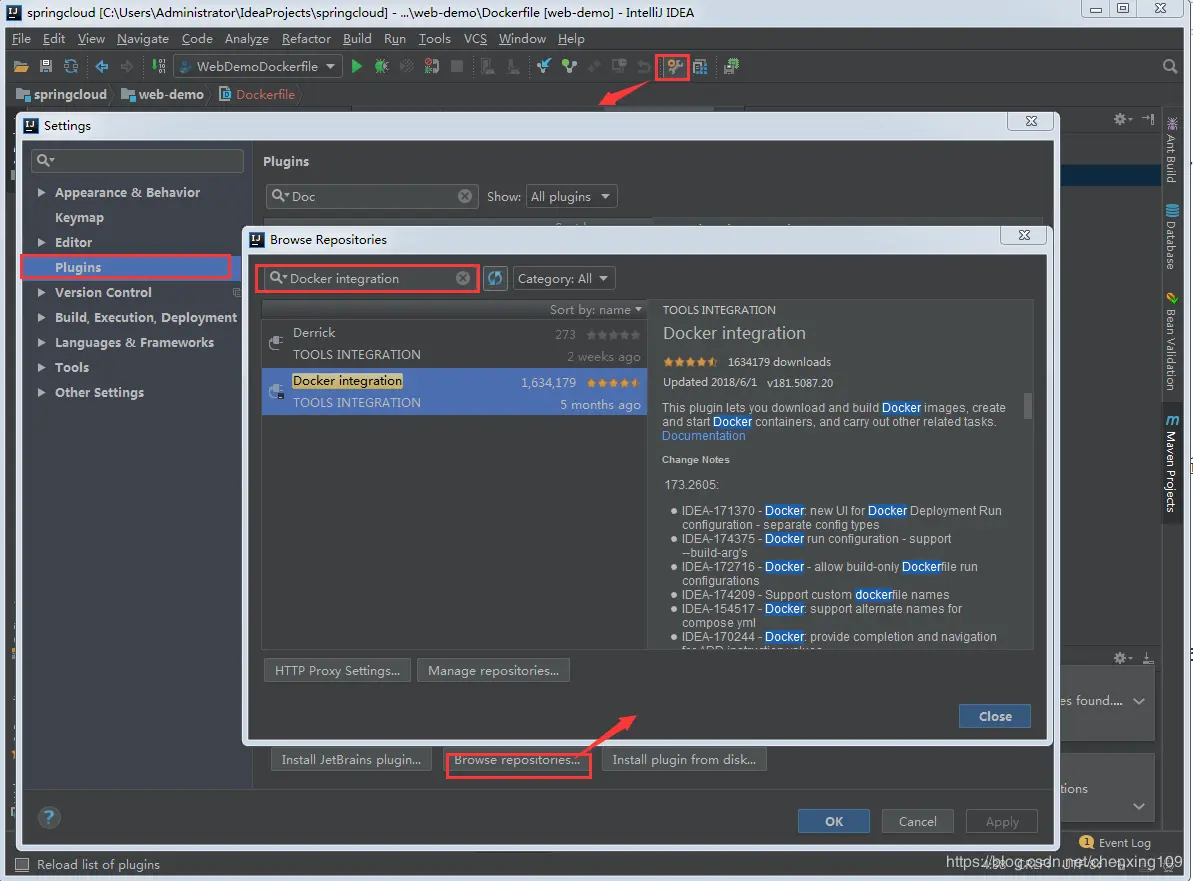Expand the Other Settings node
The image size is (1193, 881).
point(41,393)
